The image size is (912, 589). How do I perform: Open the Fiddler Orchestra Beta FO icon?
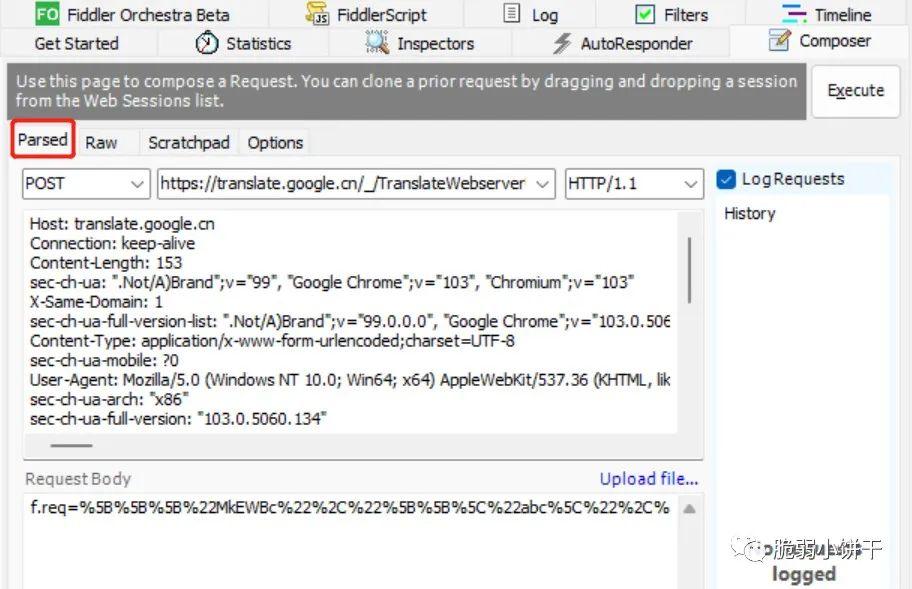coord(47,13)
